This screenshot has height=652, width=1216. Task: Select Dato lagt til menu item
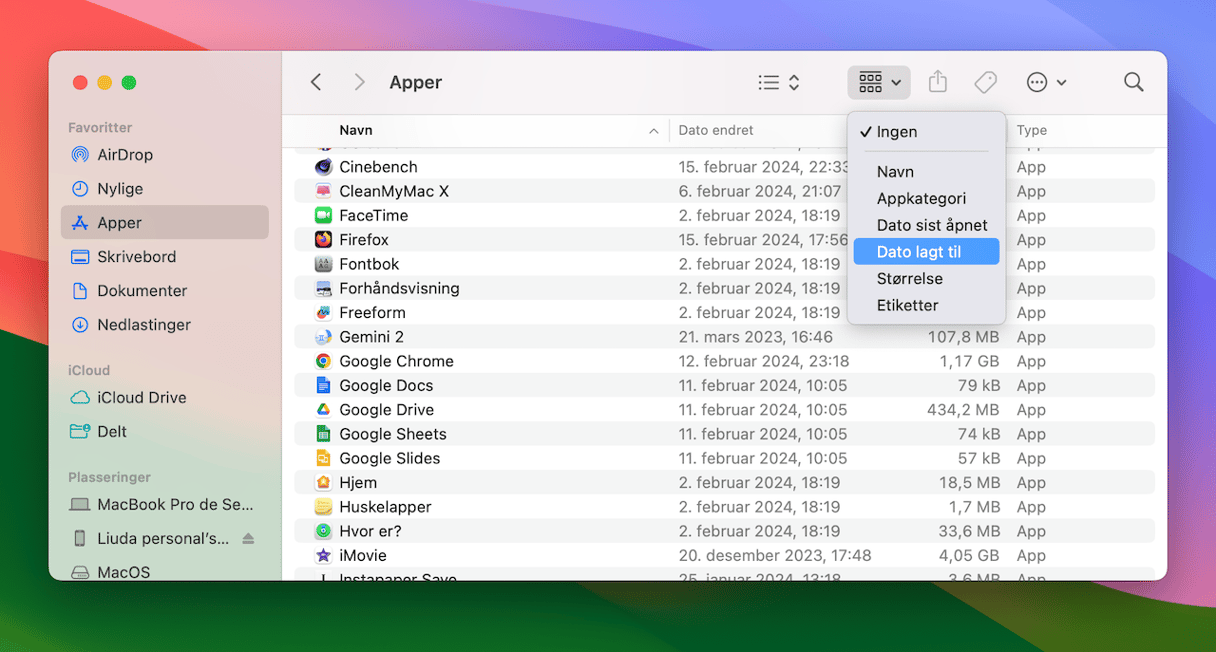[926, 252]
